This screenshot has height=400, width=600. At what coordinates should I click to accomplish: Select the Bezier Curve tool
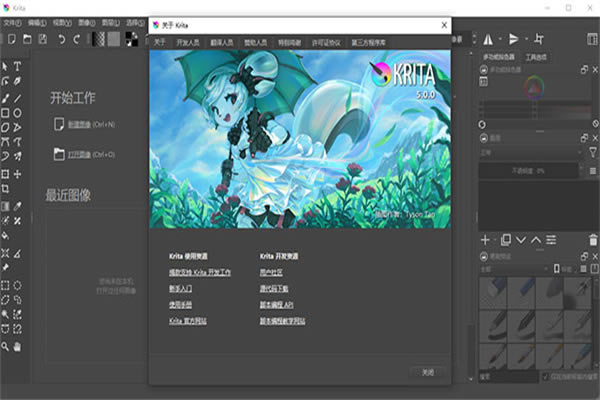[5, 142]
